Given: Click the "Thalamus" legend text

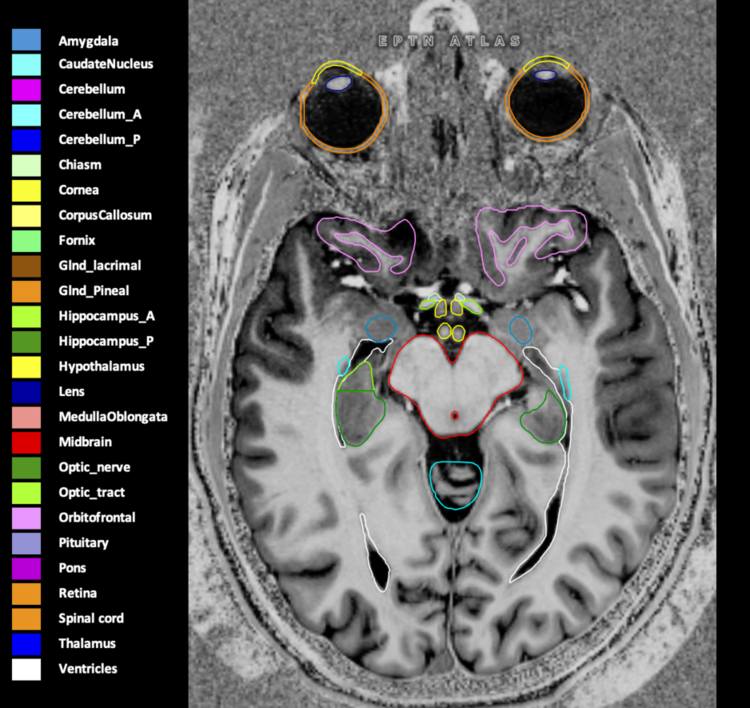Looking at the screenshot, I should click(x=87, y=644).
